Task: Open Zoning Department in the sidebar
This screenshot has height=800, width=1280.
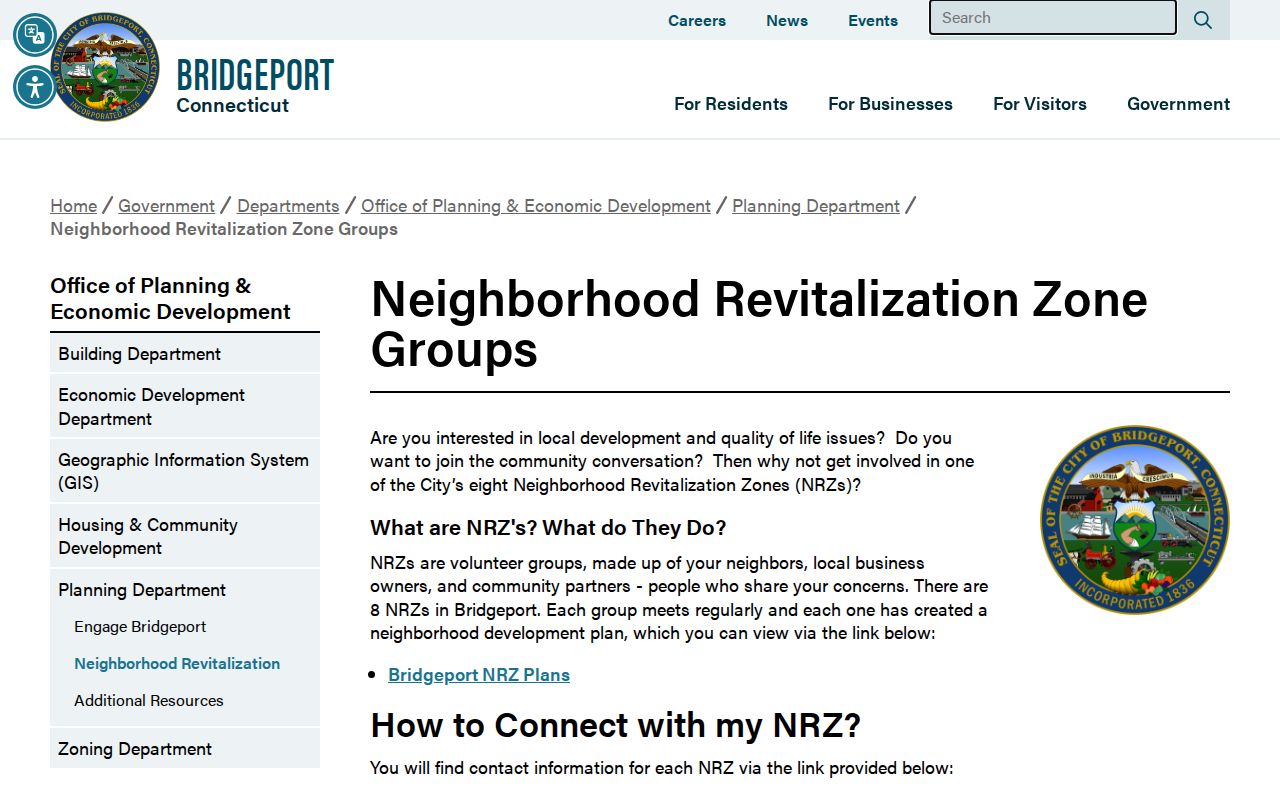Action: pyautogui.click(x=185, y=749)
